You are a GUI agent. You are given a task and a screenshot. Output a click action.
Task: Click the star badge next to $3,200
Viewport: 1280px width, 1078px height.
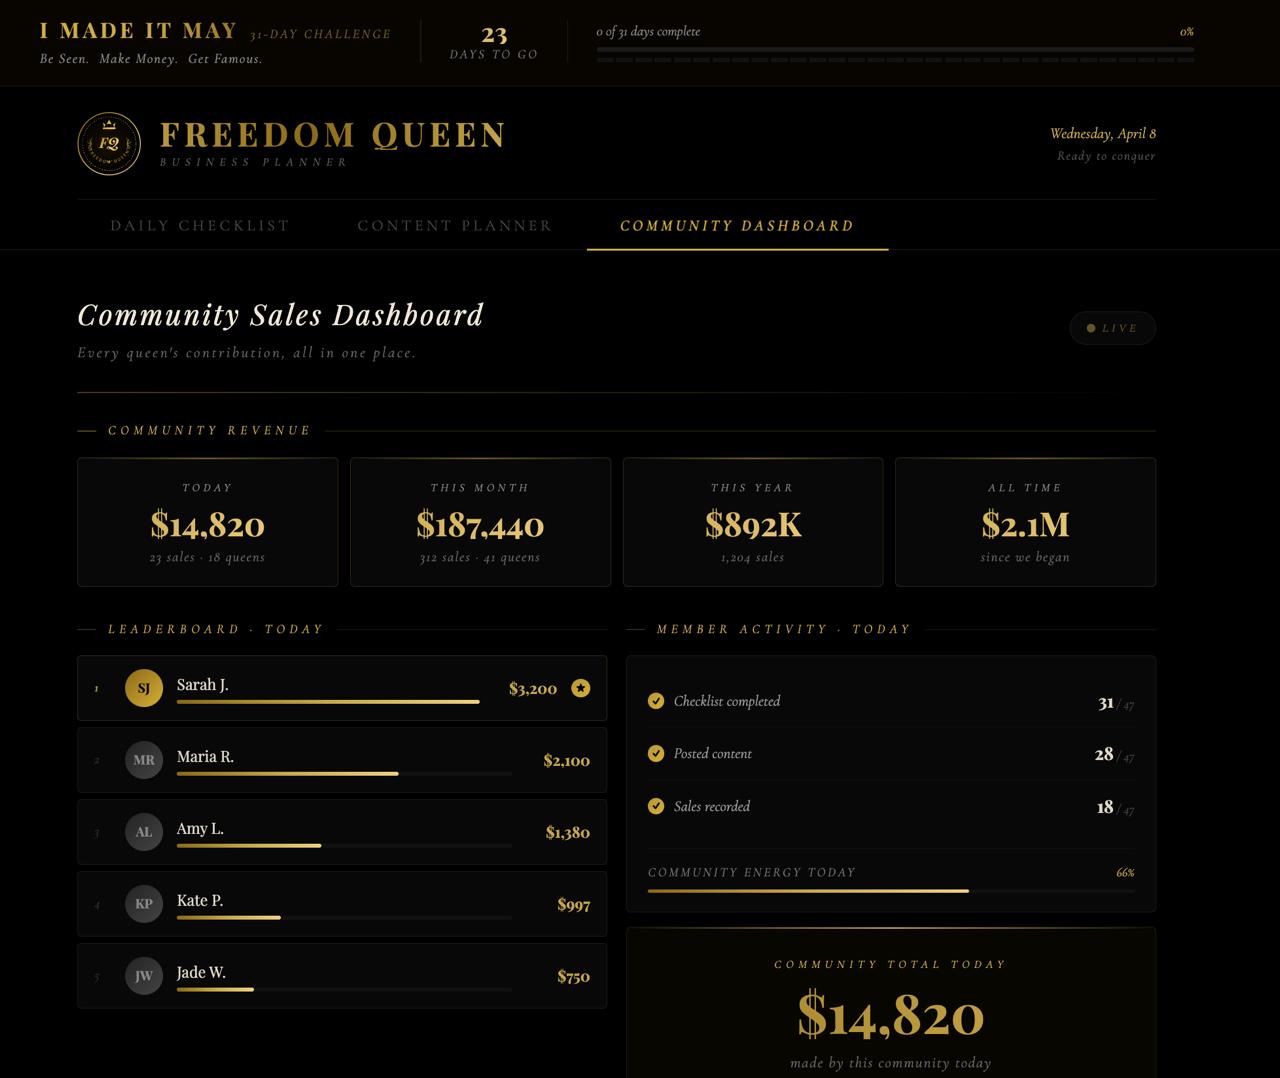click(581, 688)
